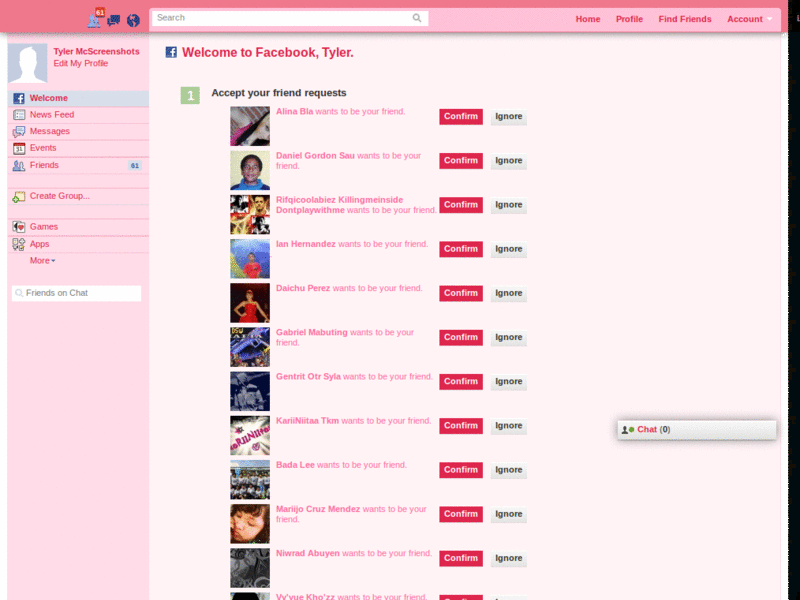Open friend requests icon in top bar
The width and height of the screenshot is (800, 600).
[x=94, y=20]
